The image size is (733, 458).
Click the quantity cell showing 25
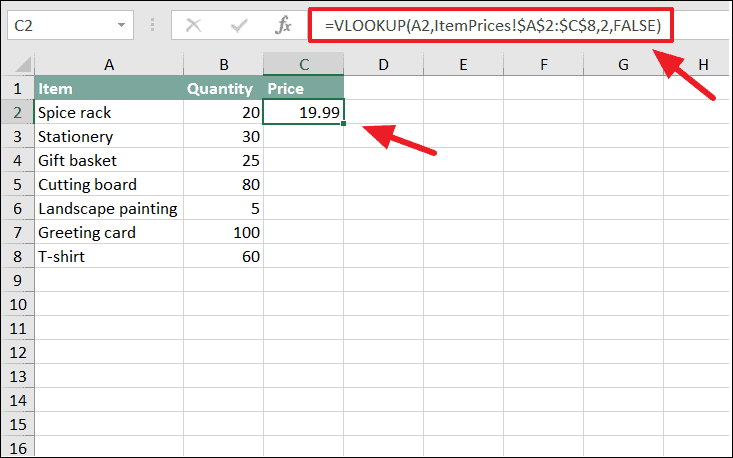coord(223,160)
